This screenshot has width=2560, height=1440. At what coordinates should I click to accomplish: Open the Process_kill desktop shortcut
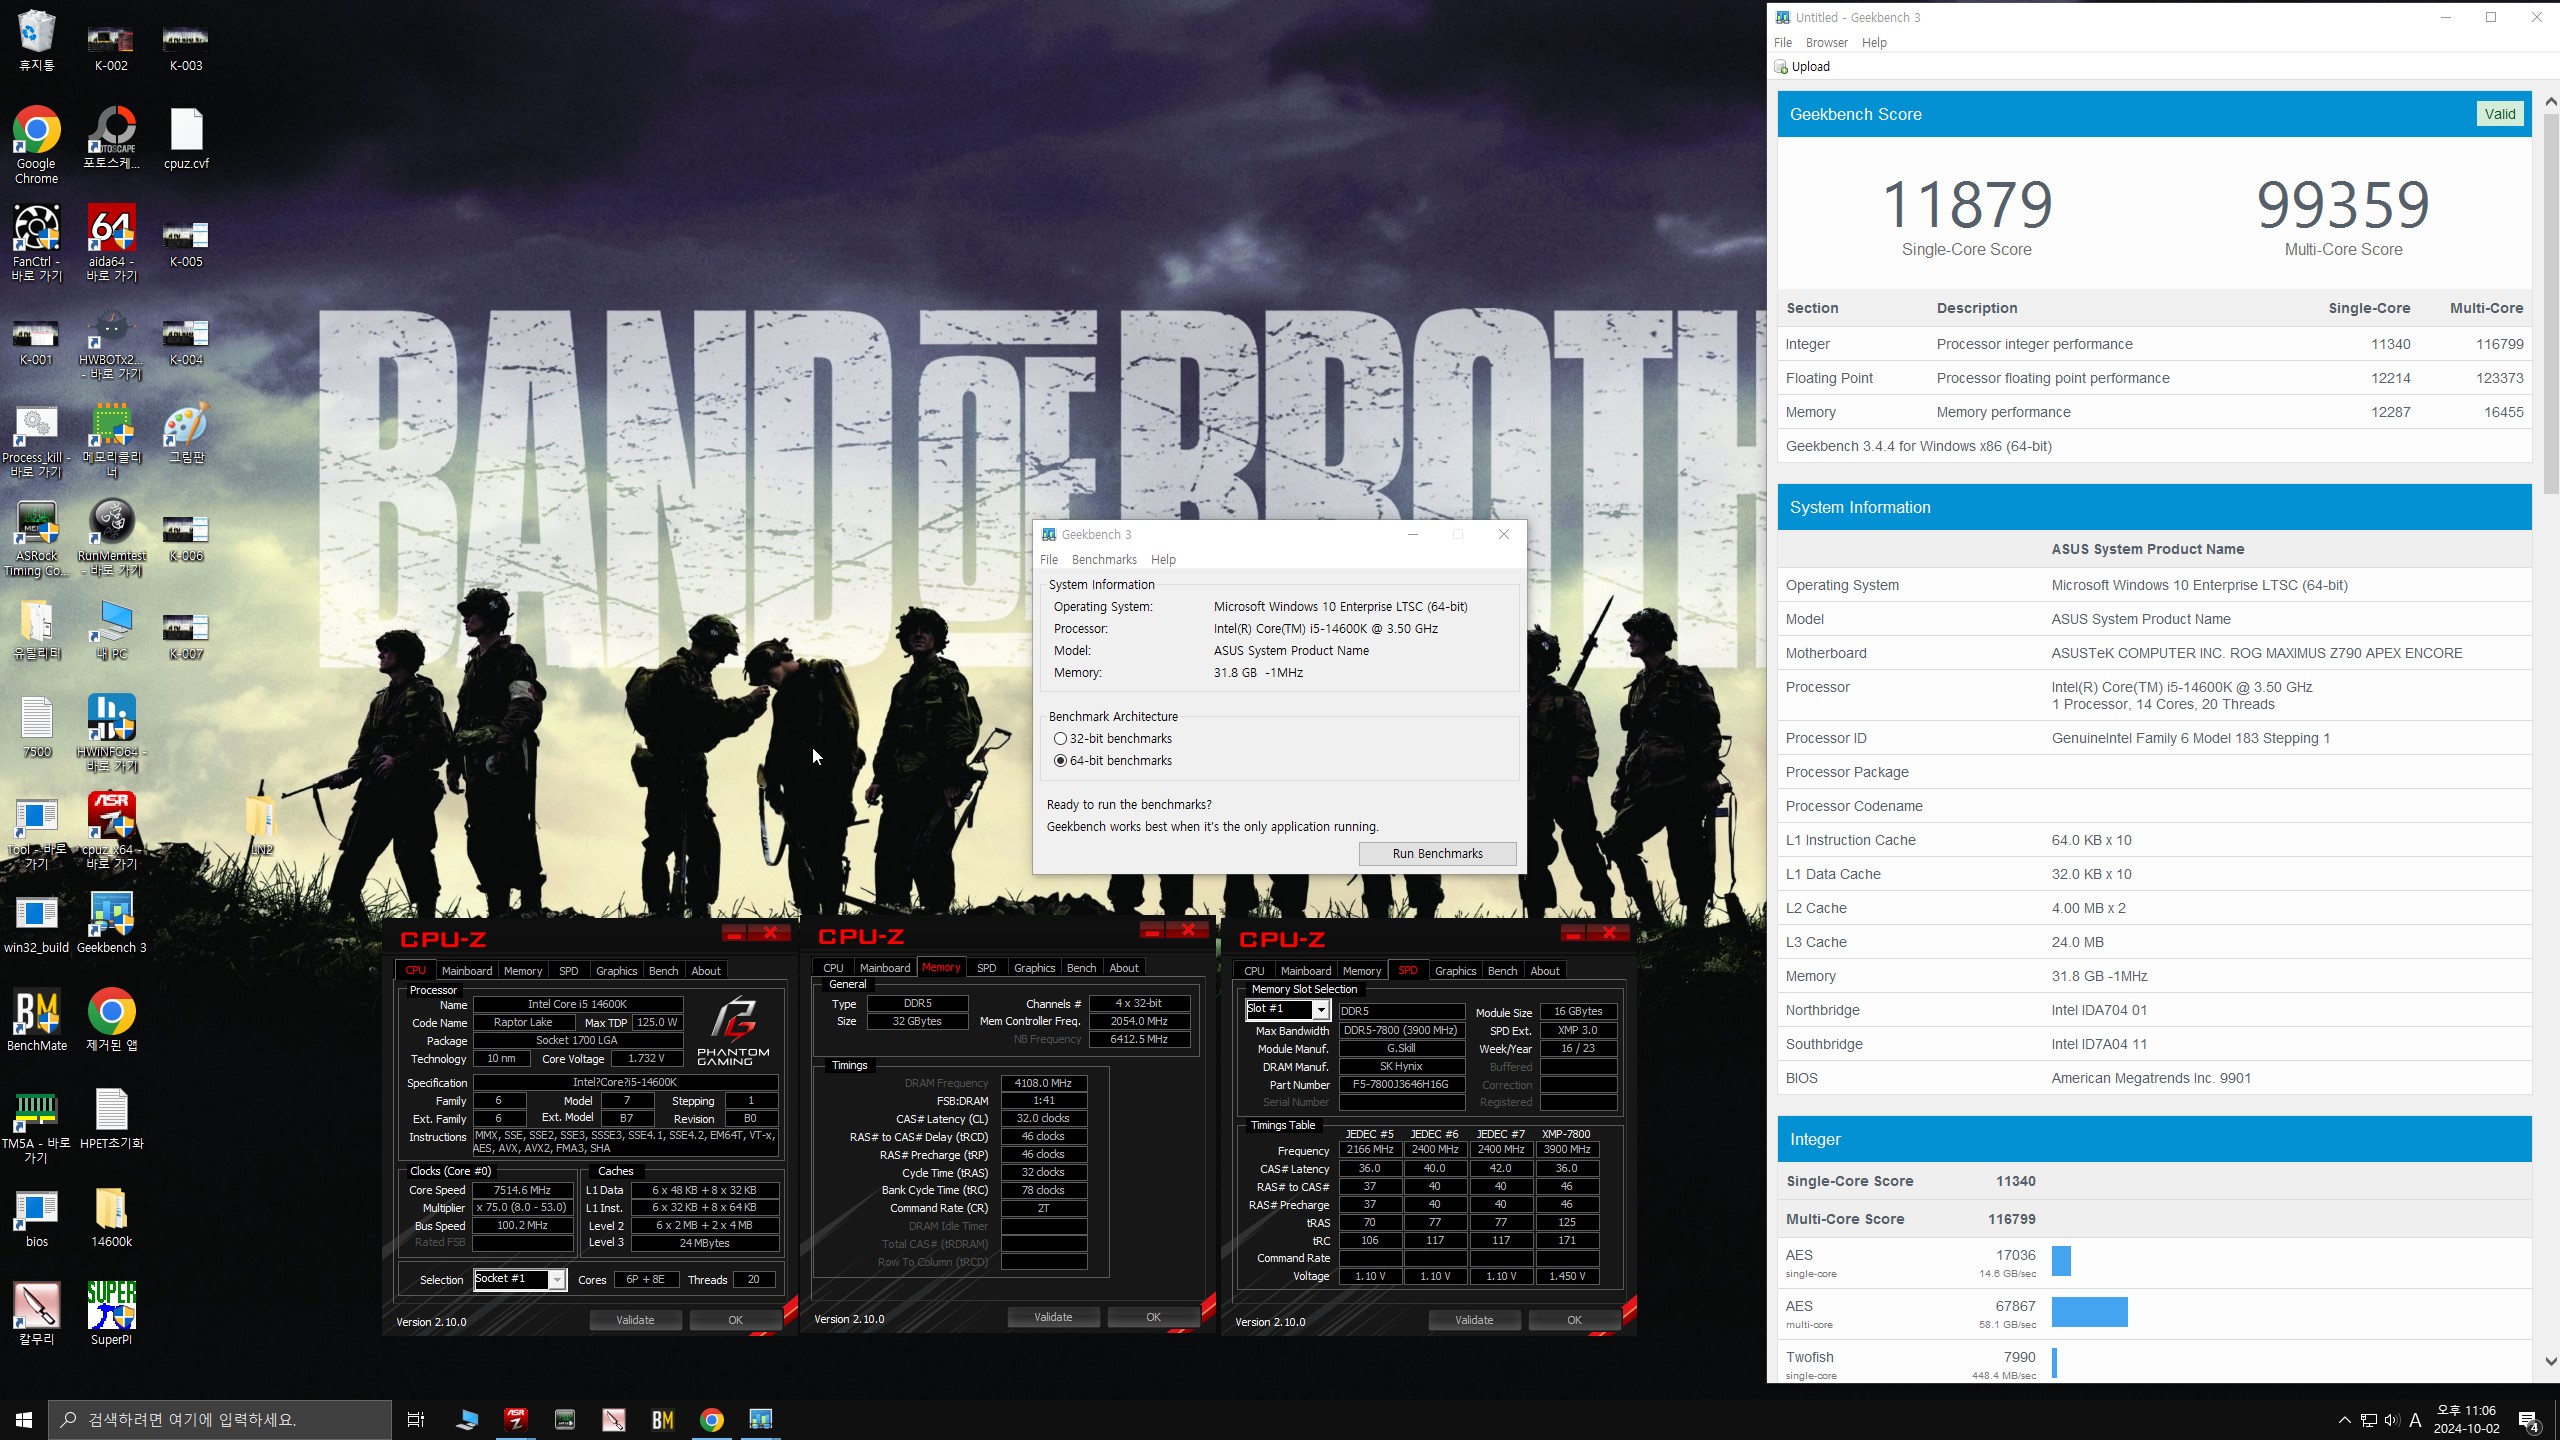pyautogui.click(x=36, y=439)
